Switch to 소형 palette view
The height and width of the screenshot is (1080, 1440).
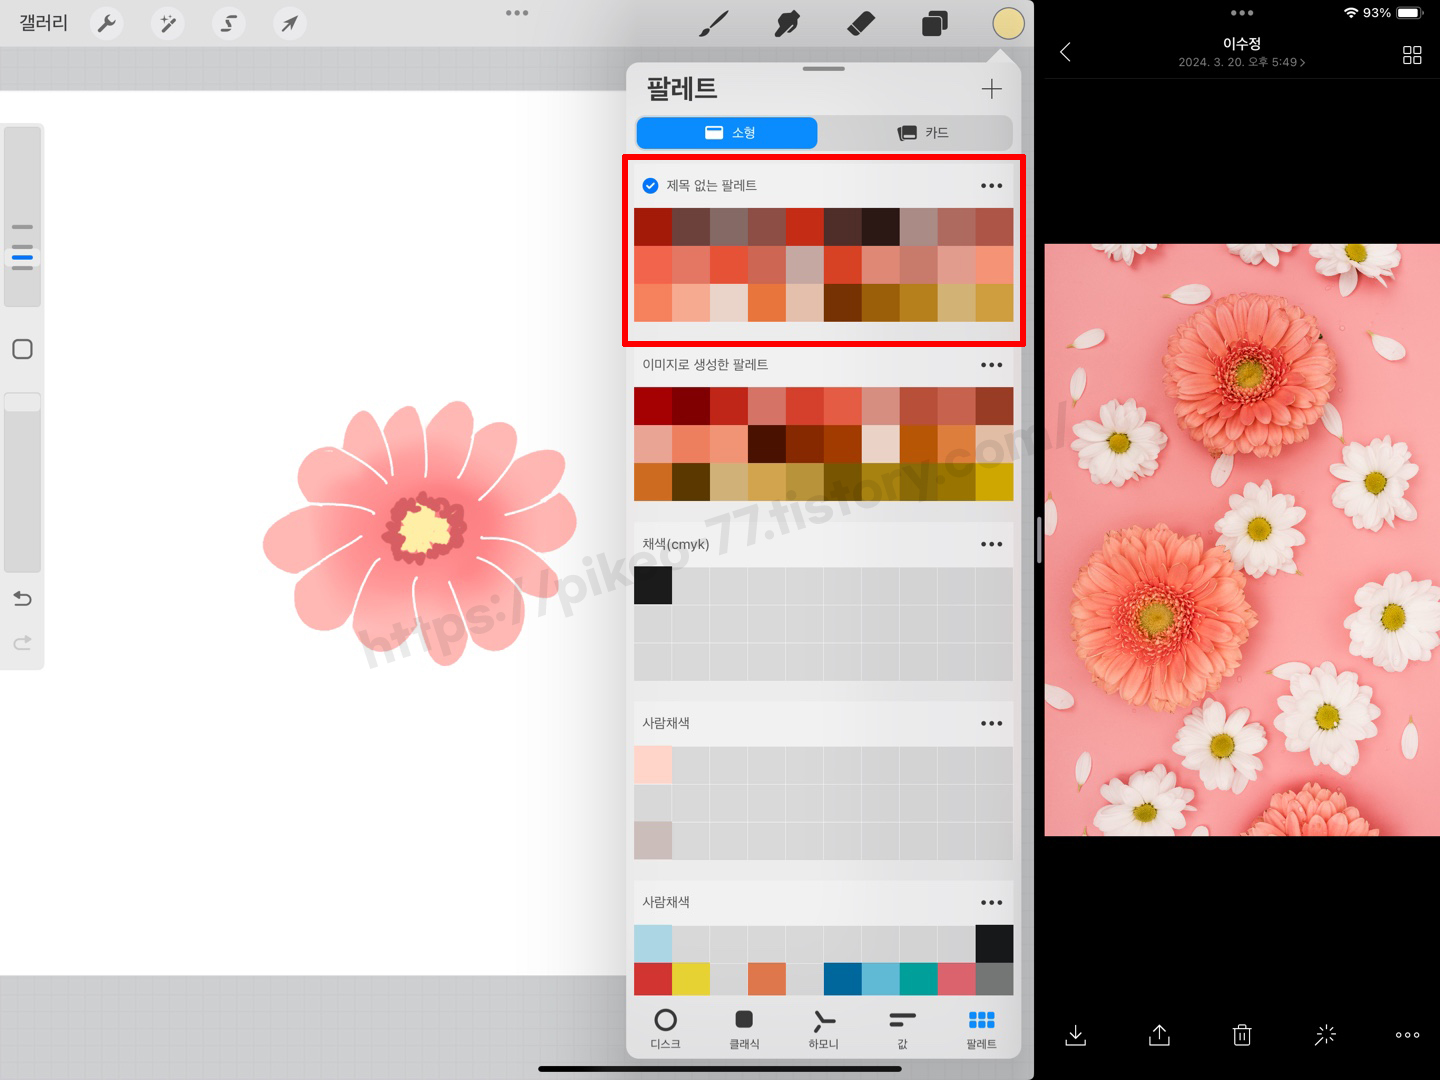point(727,133)
